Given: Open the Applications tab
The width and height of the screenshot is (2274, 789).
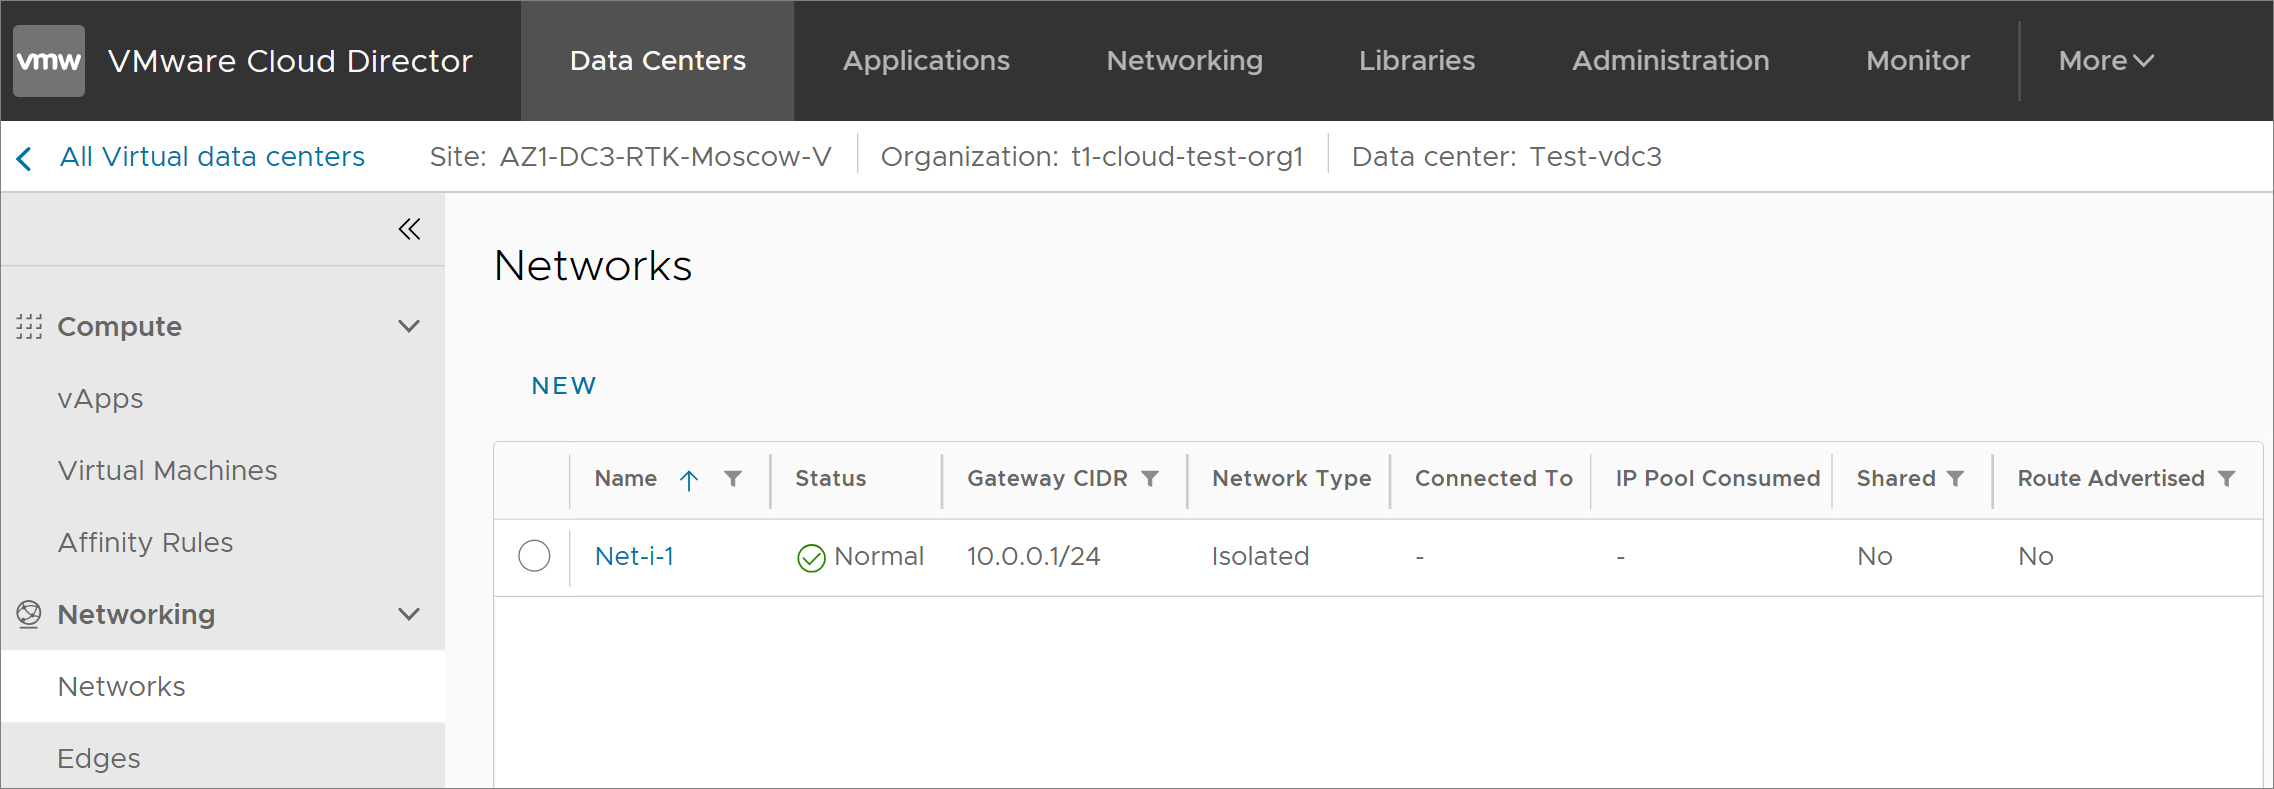Looking at the screenshot, I should 926,61.
